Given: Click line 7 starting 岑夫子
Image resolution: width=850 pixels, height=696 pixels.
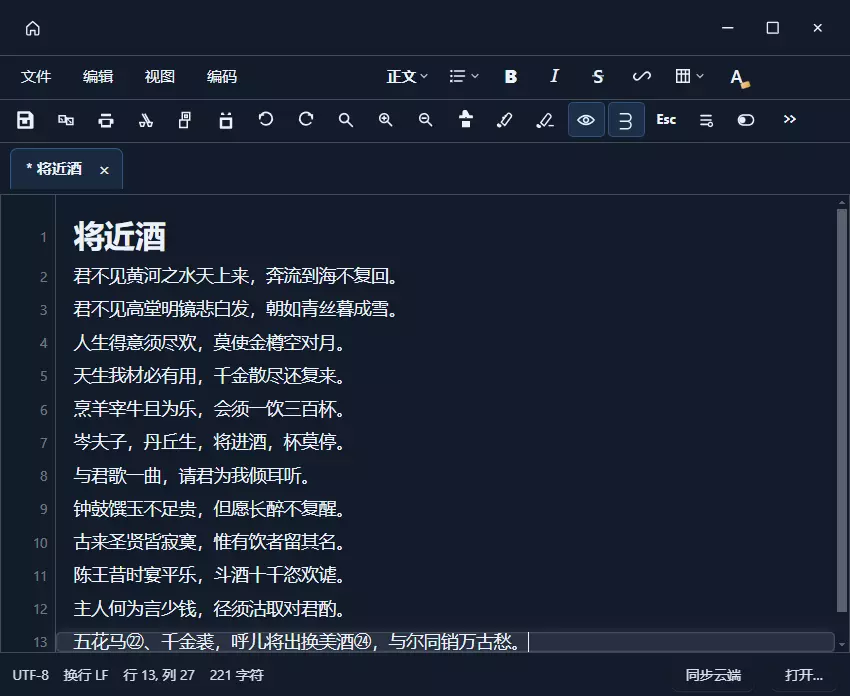Looking at the screenshot, I should [209, 442].
